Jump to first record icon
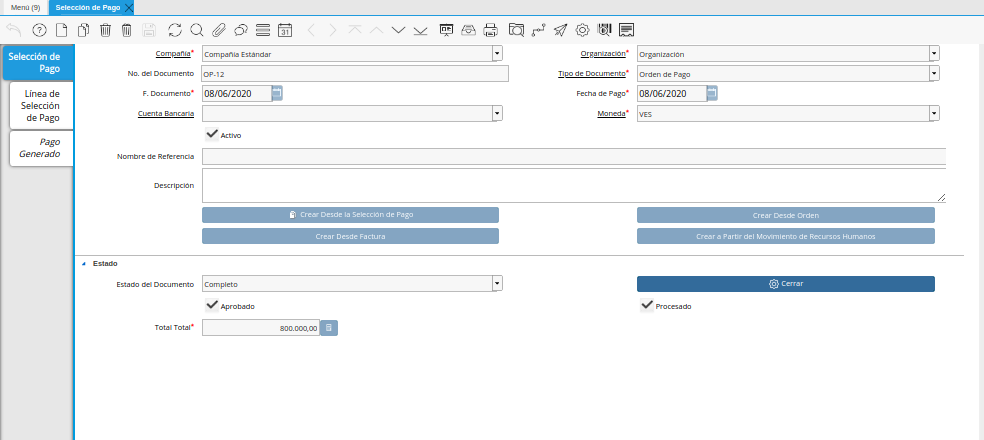 coord(355,30)
